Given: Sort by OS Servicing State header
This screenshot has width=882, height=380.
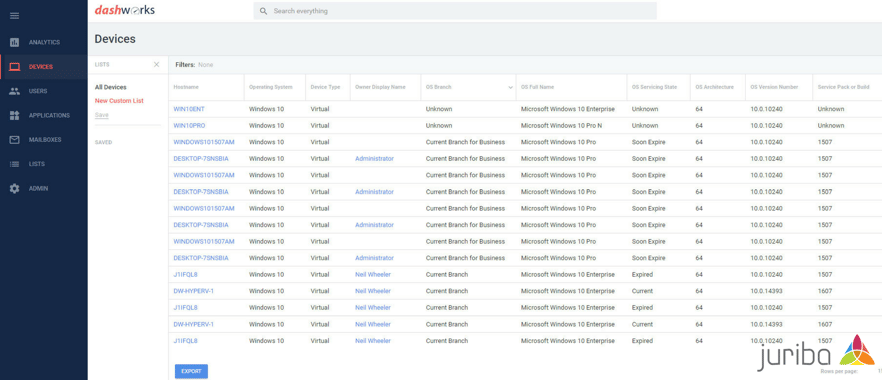Looking at the screenshot, I should pos(654,88).
